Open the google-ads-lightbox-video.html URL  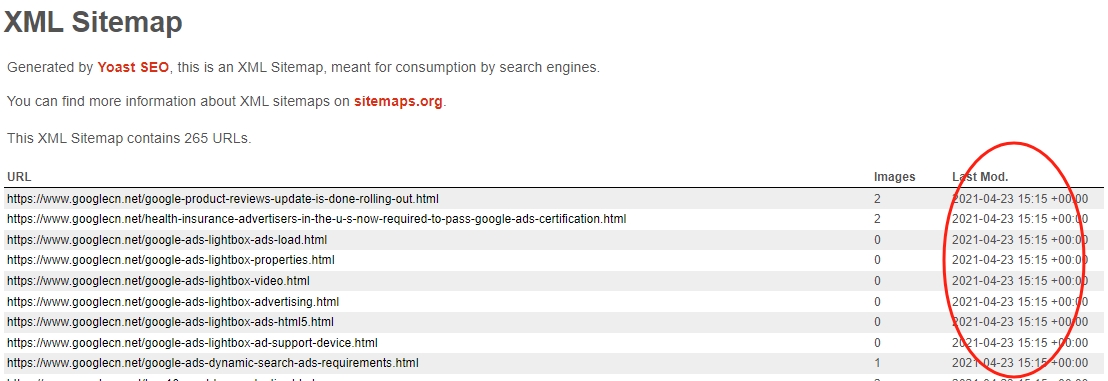tap(158, 281)
